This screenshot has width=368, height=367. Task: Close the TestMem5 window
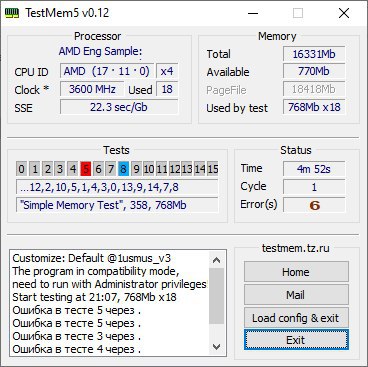pos(344,13)
